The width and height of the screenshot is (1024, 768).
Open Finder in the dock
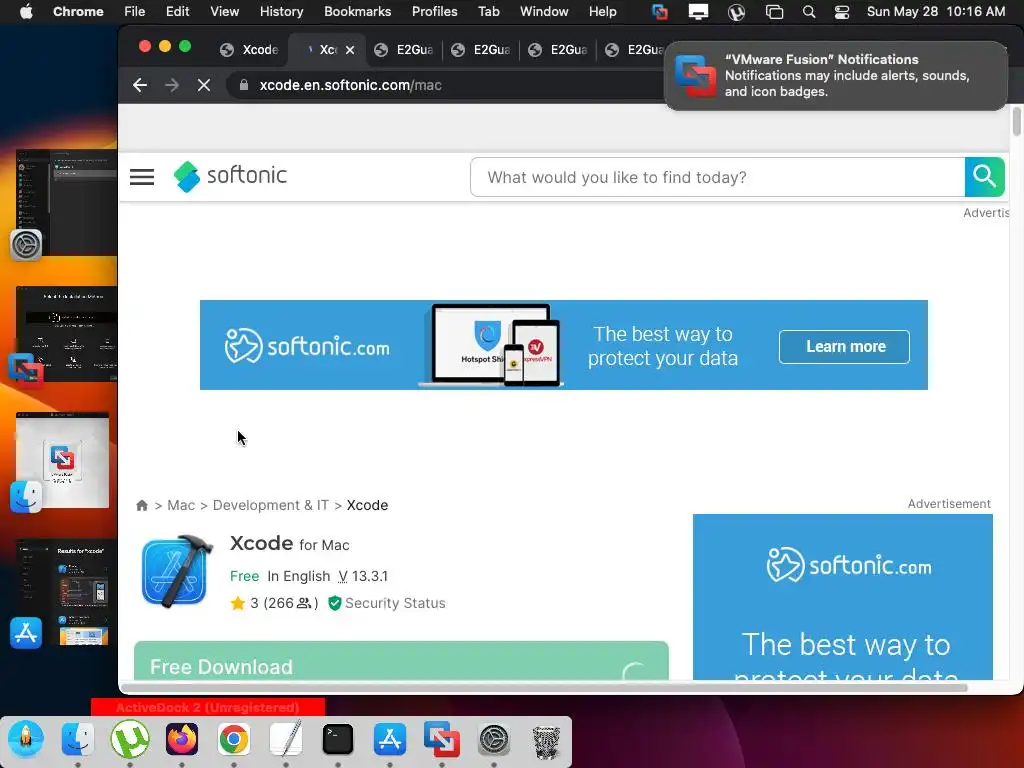78,739
